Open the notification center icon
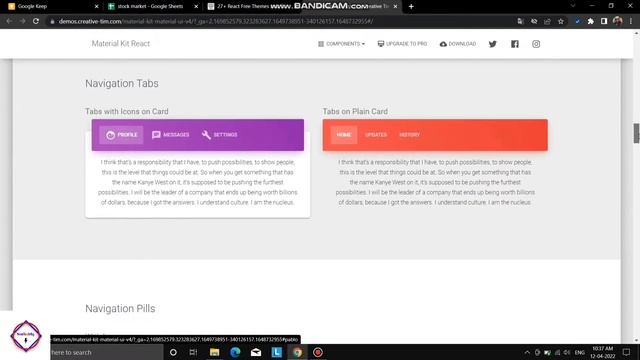The image size is (640, 360). click(x=627, y=352)
